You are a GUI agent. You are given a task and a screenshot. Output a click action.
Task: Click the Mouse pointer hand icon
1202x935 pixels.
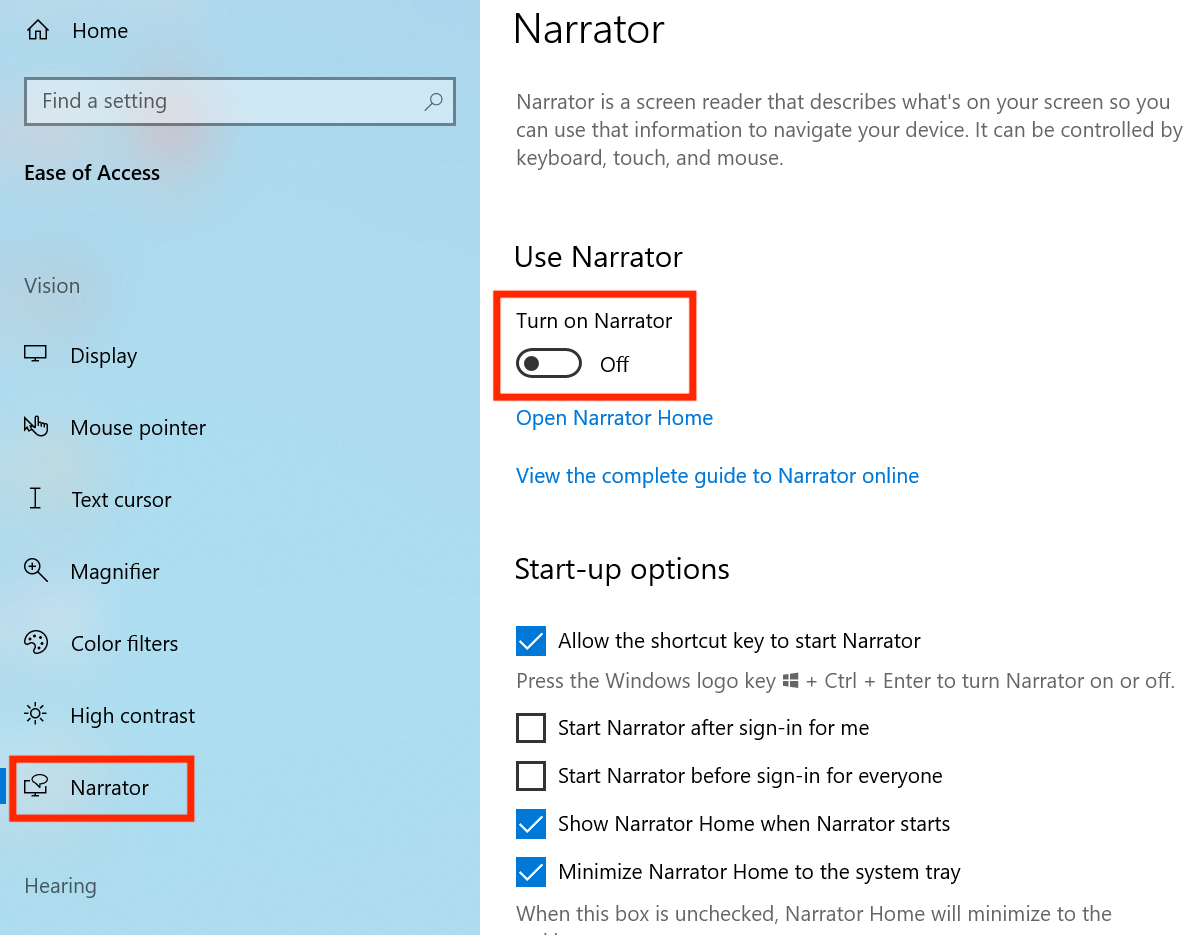(36, 427)
